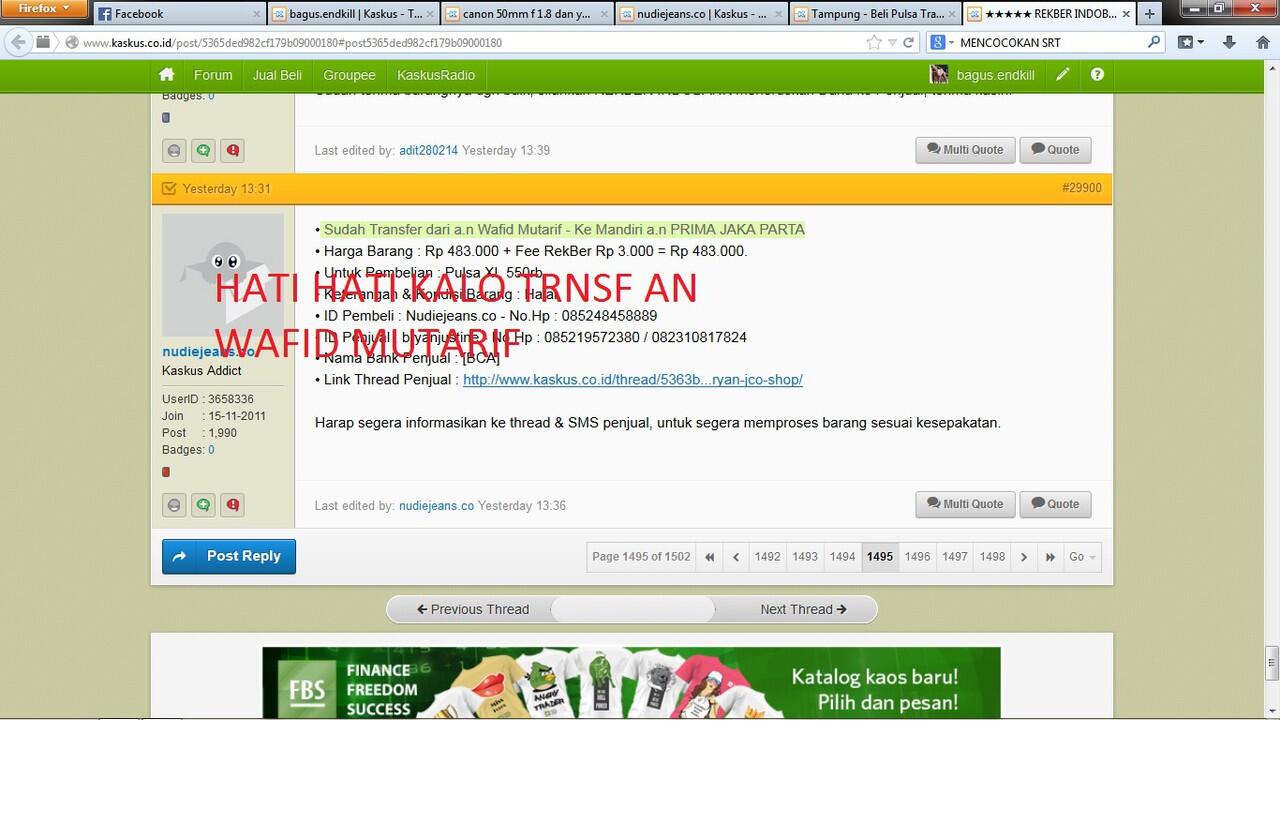
Task: Open KaskusRadio section
Action: [x=436, y=75]
